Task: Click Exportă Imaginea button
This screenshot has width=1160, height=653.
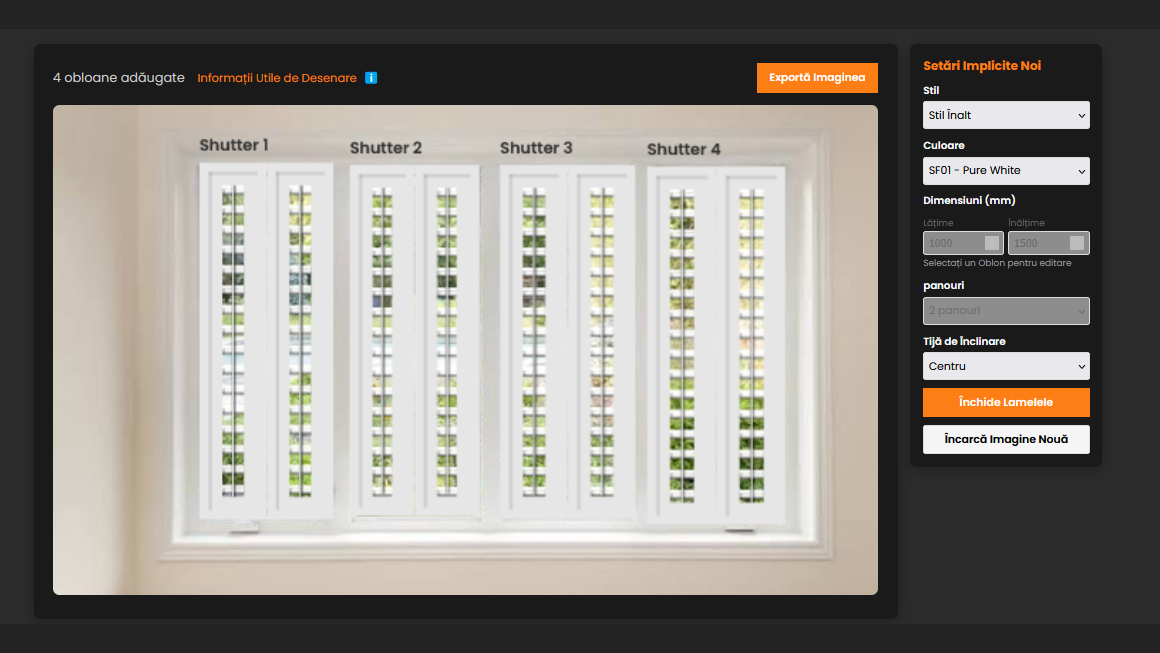Action: coord(817,78)
